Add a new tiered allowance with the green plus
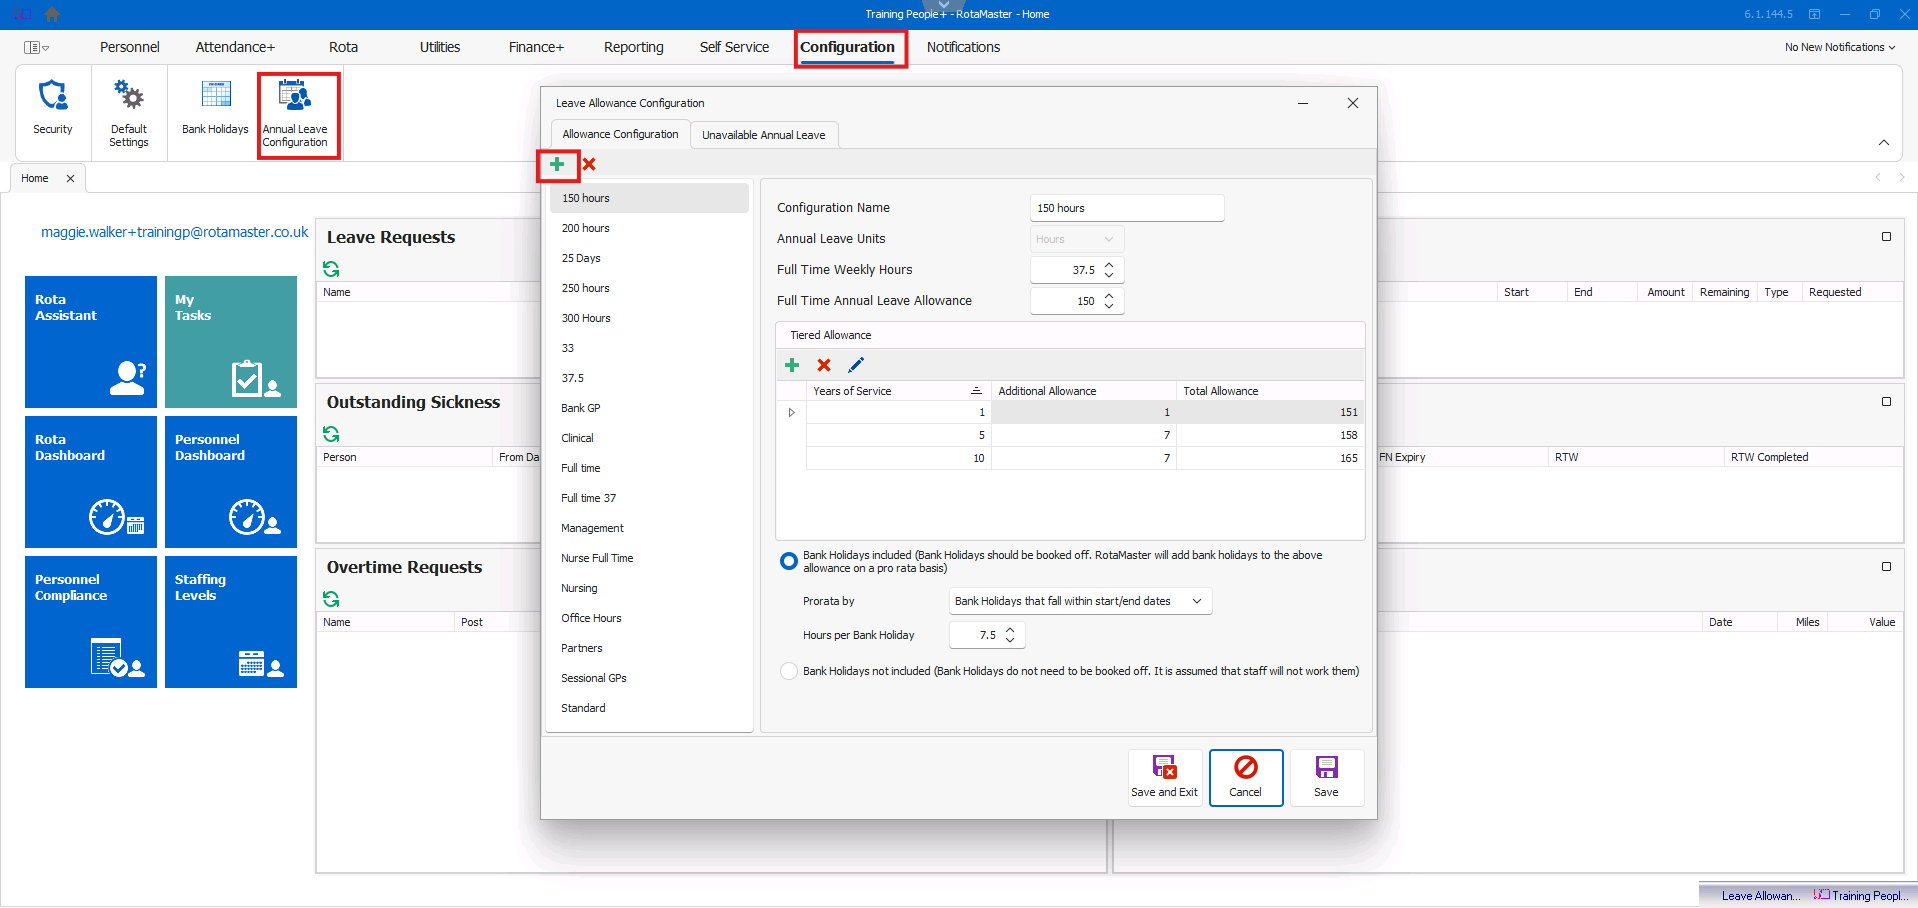This screenshot has width=1918, height=908. click(792, 365)
